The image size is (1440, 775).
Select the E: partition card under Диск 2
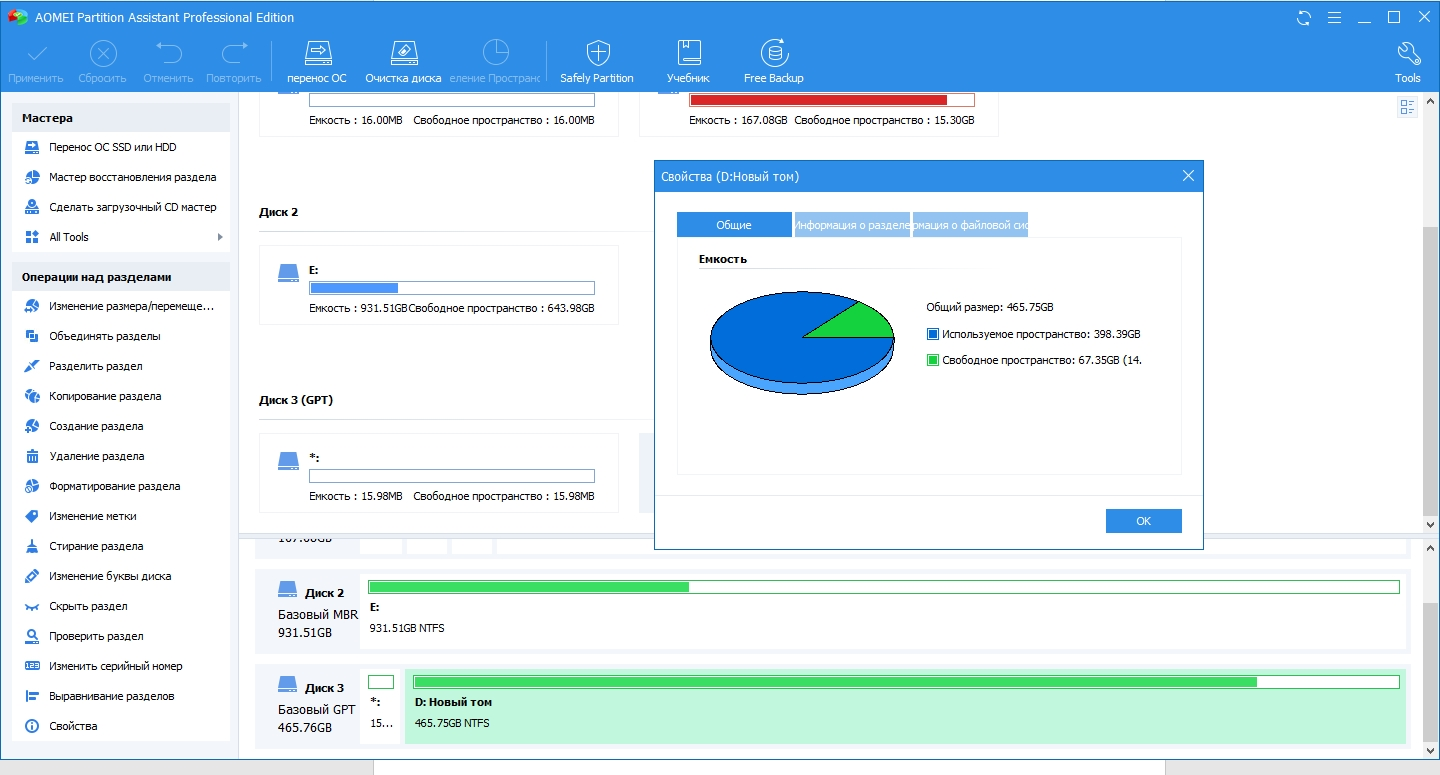coord(439,285)
